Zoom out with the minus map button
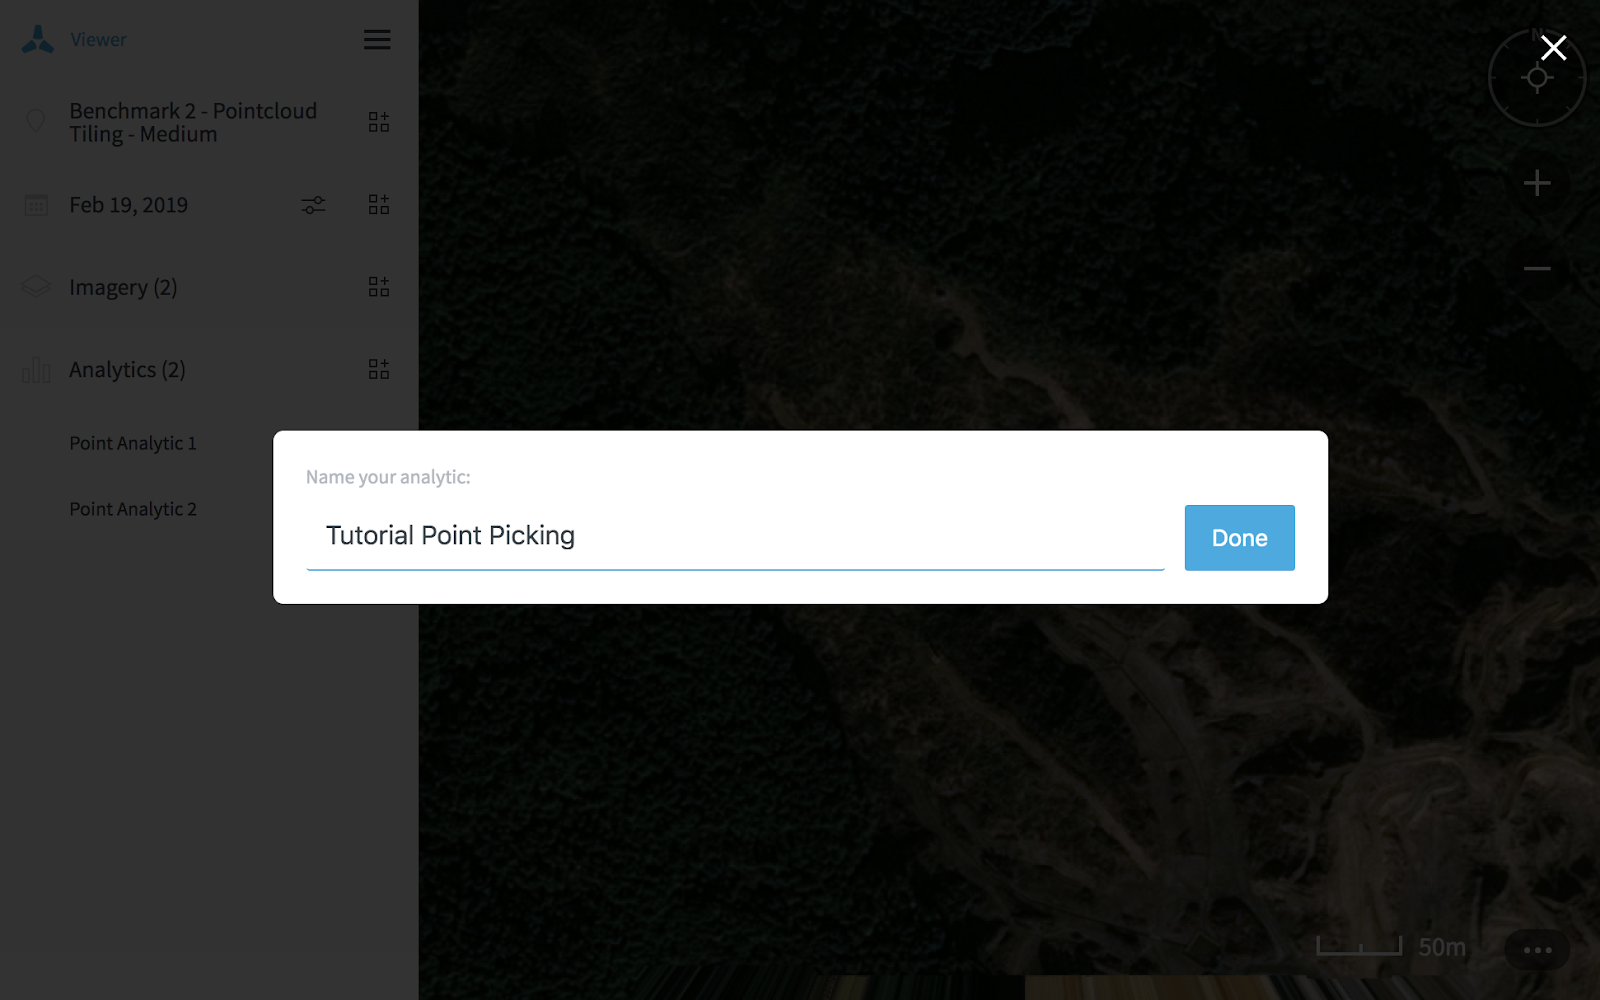The height and width of the screenshot is (1000, 1600). 1537,268
